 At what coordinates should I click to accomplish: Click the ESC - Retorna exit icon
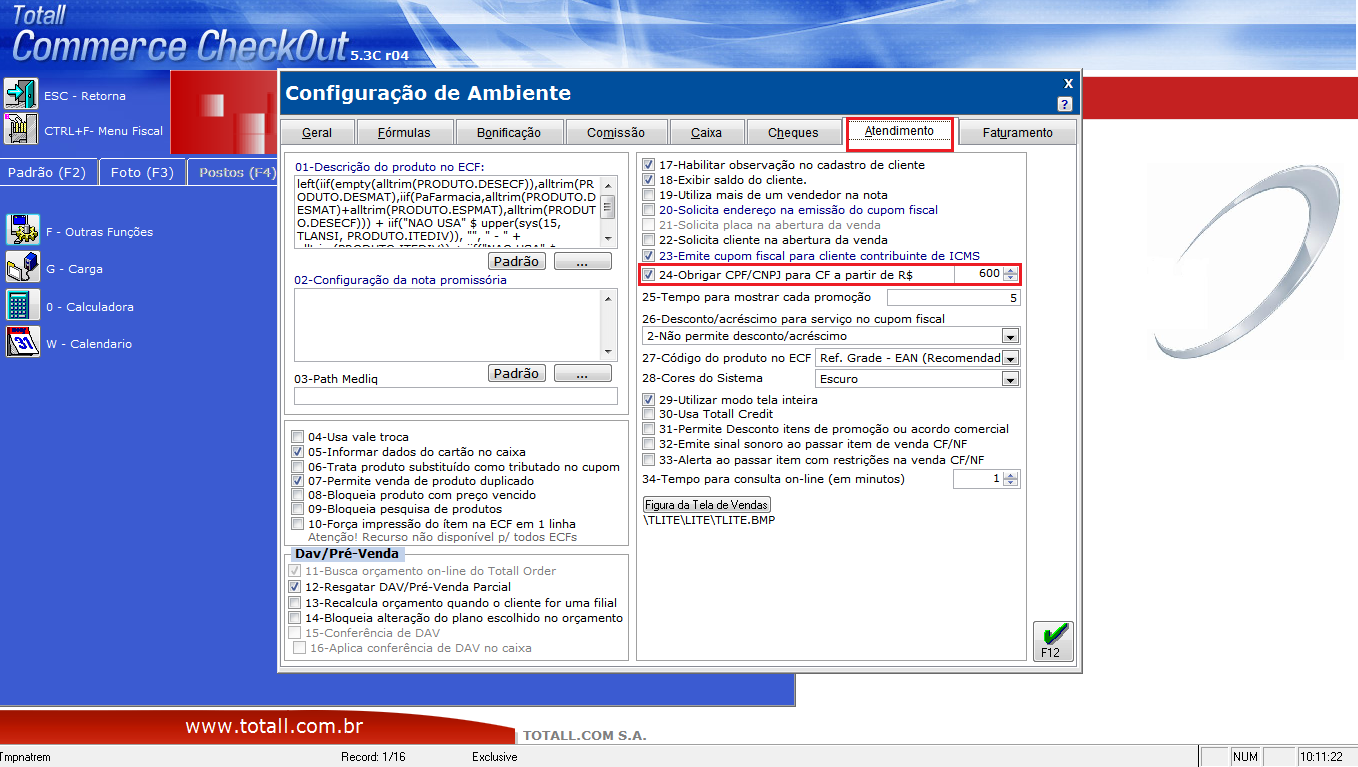(21, 94)
